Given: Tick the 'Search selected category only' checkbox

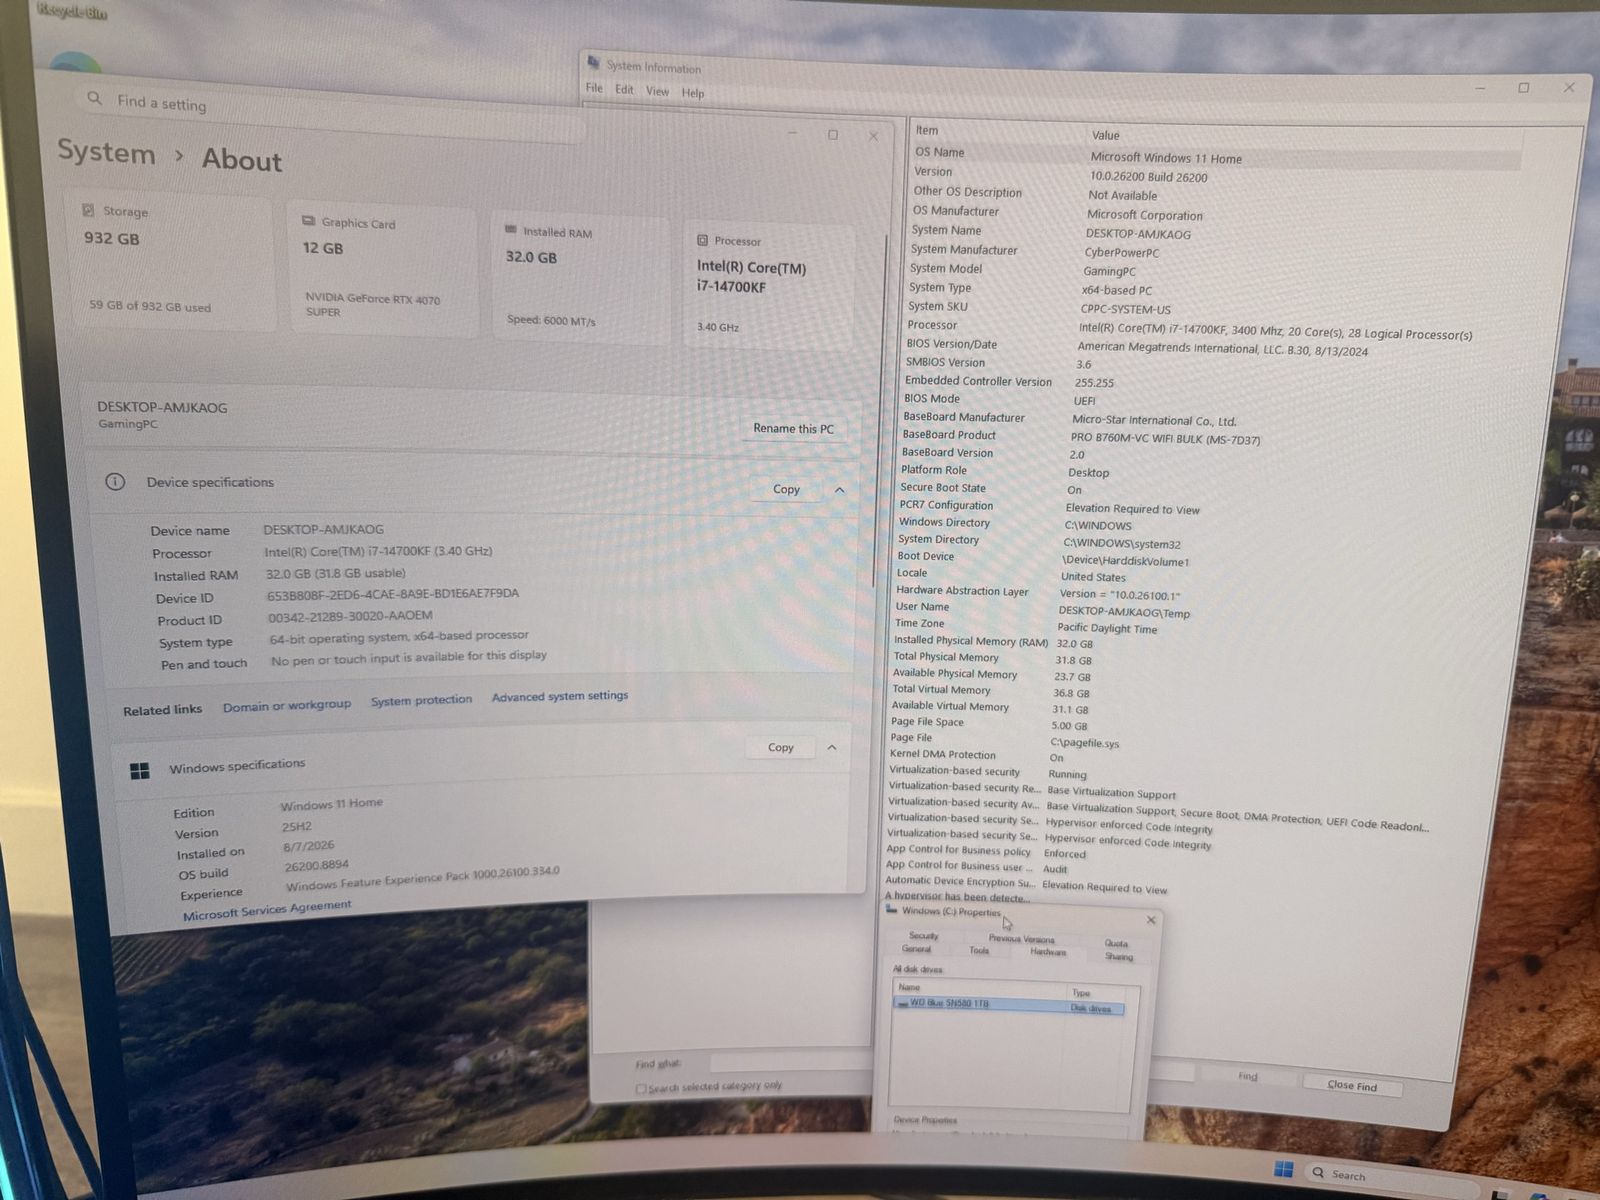Looking at the screenshot, I should click(x=641, y=1088).
